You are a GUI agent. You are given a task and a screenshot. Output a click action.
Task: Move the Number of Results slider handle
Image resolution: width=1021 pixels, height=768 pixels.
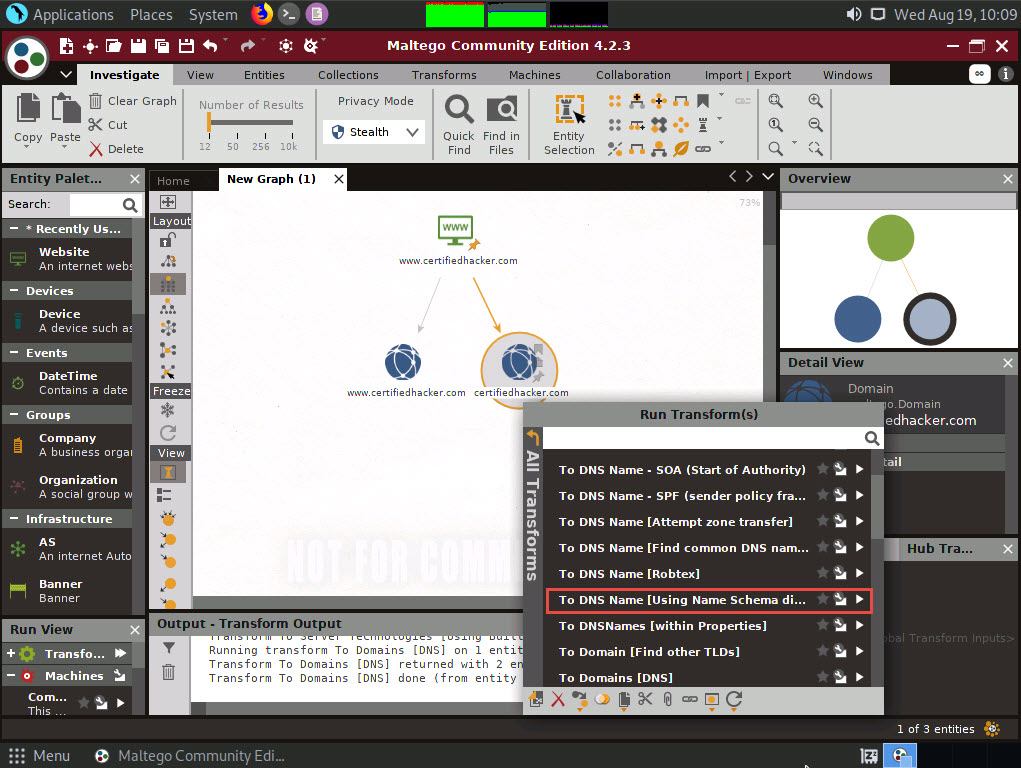point(209,122)
